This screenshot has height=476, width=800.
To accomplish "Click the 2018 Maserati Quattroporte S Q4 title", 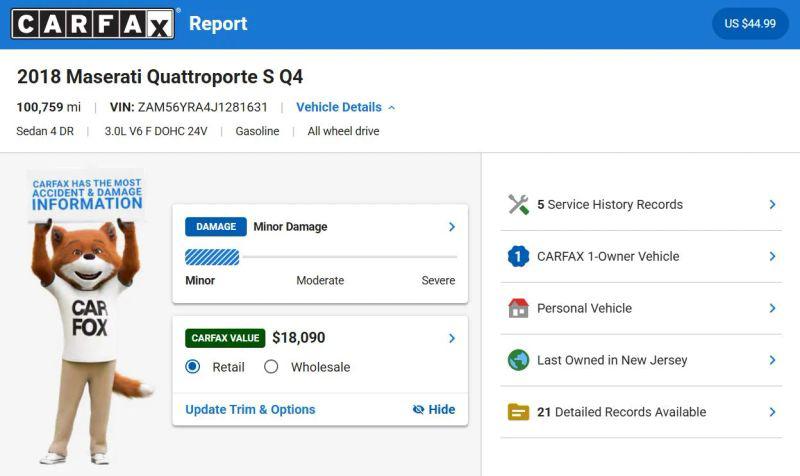I will [160, 77].
